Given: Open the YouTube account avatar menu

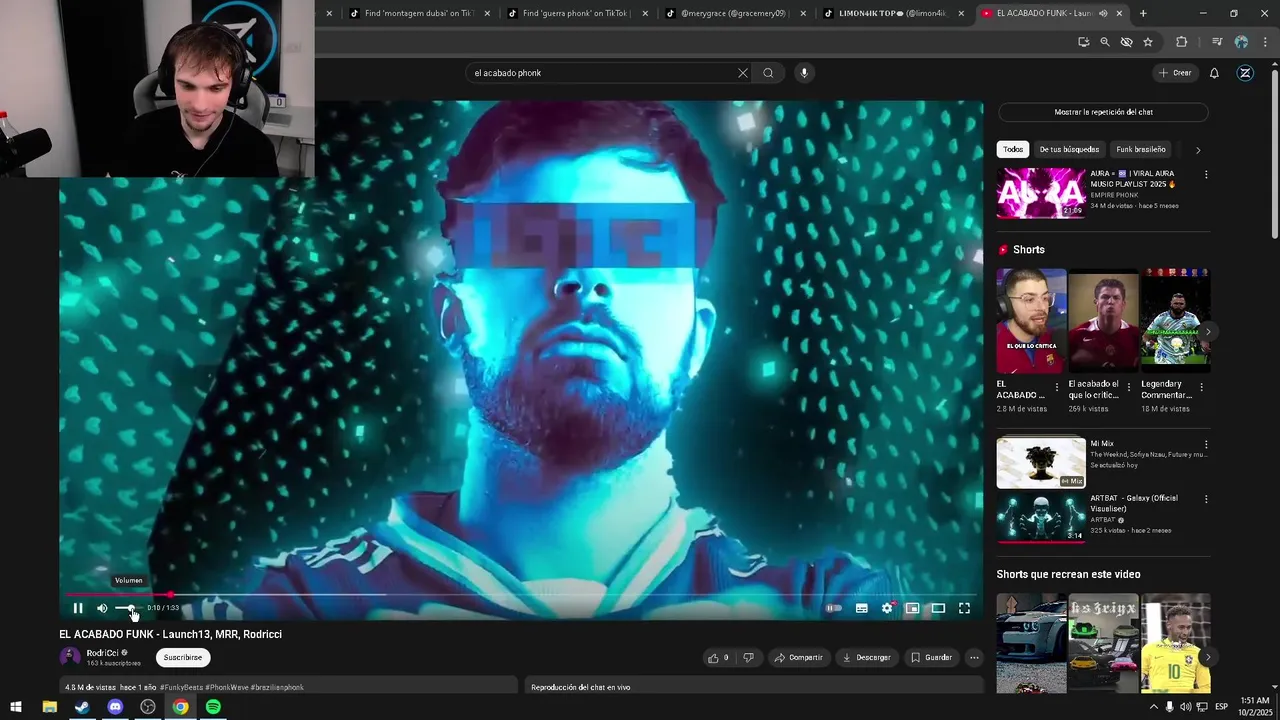Looking at the screenshot, I should click(1245, 73).
